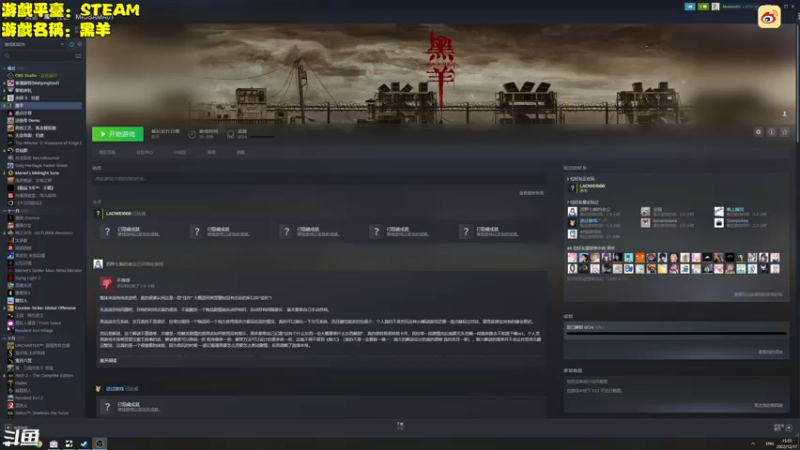Open the 指南 tab
Screen dimensions: 800x450
pos(211,152)
